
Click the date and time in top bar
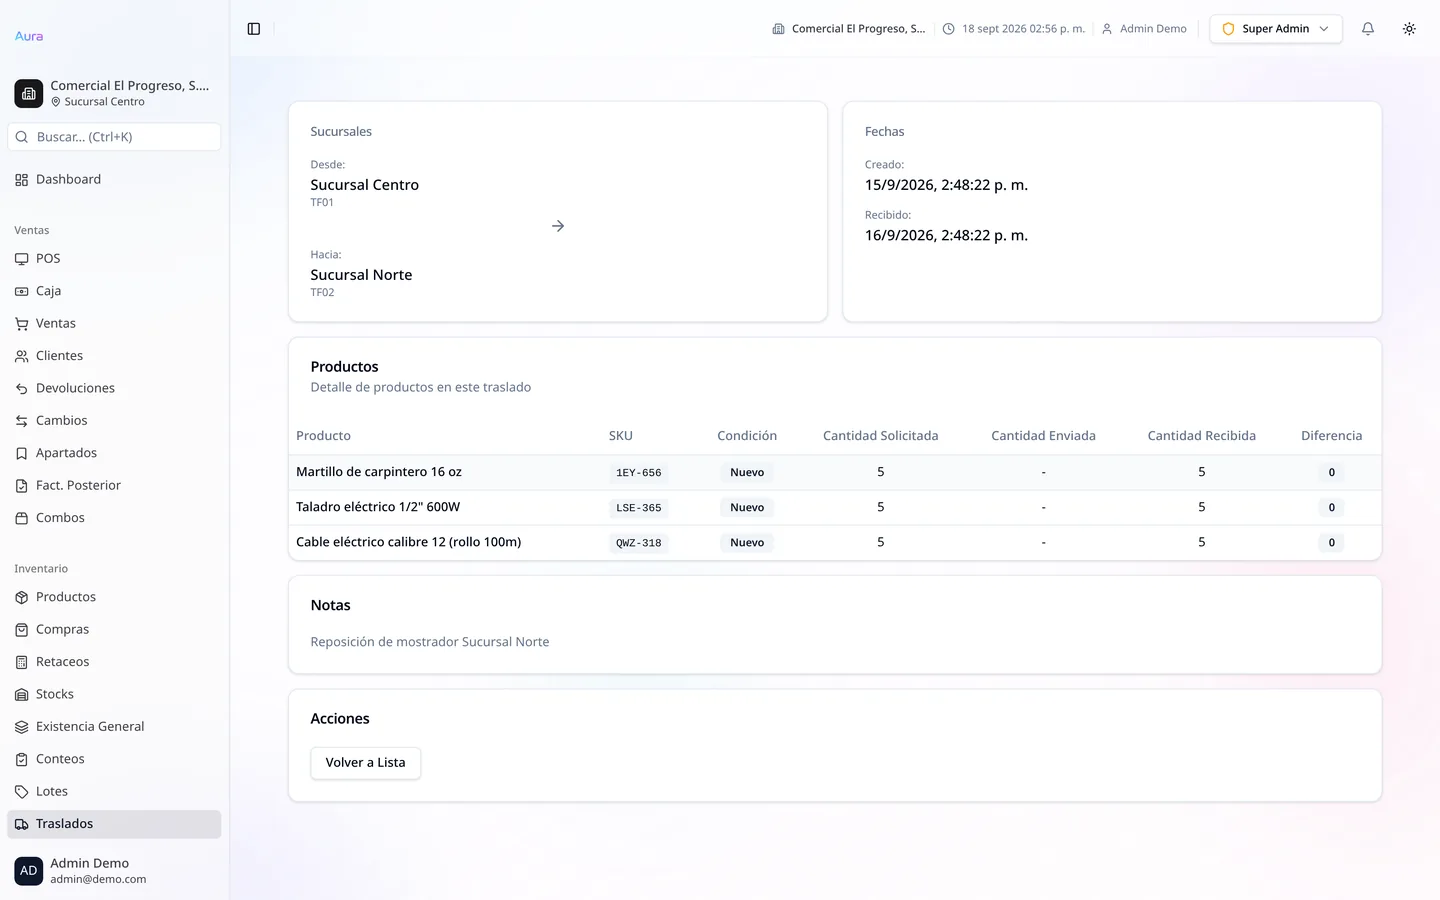[1014, 29]
